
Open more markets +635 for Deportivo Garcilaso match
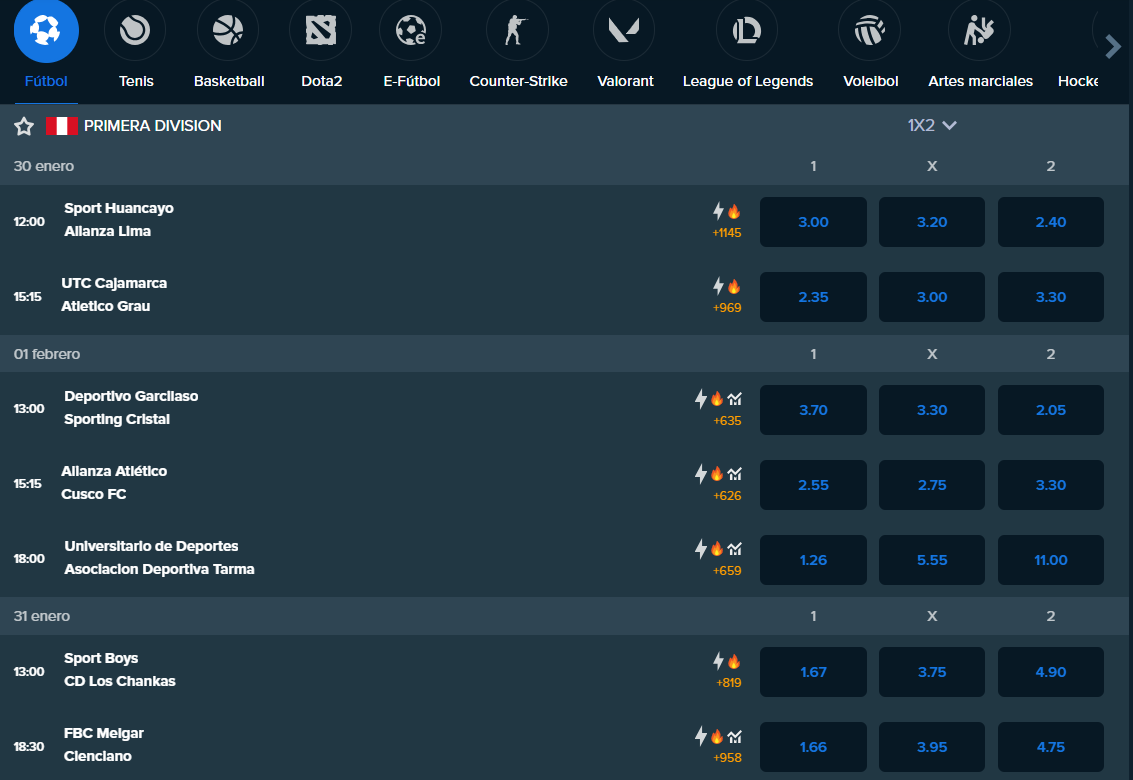point(727,421)
